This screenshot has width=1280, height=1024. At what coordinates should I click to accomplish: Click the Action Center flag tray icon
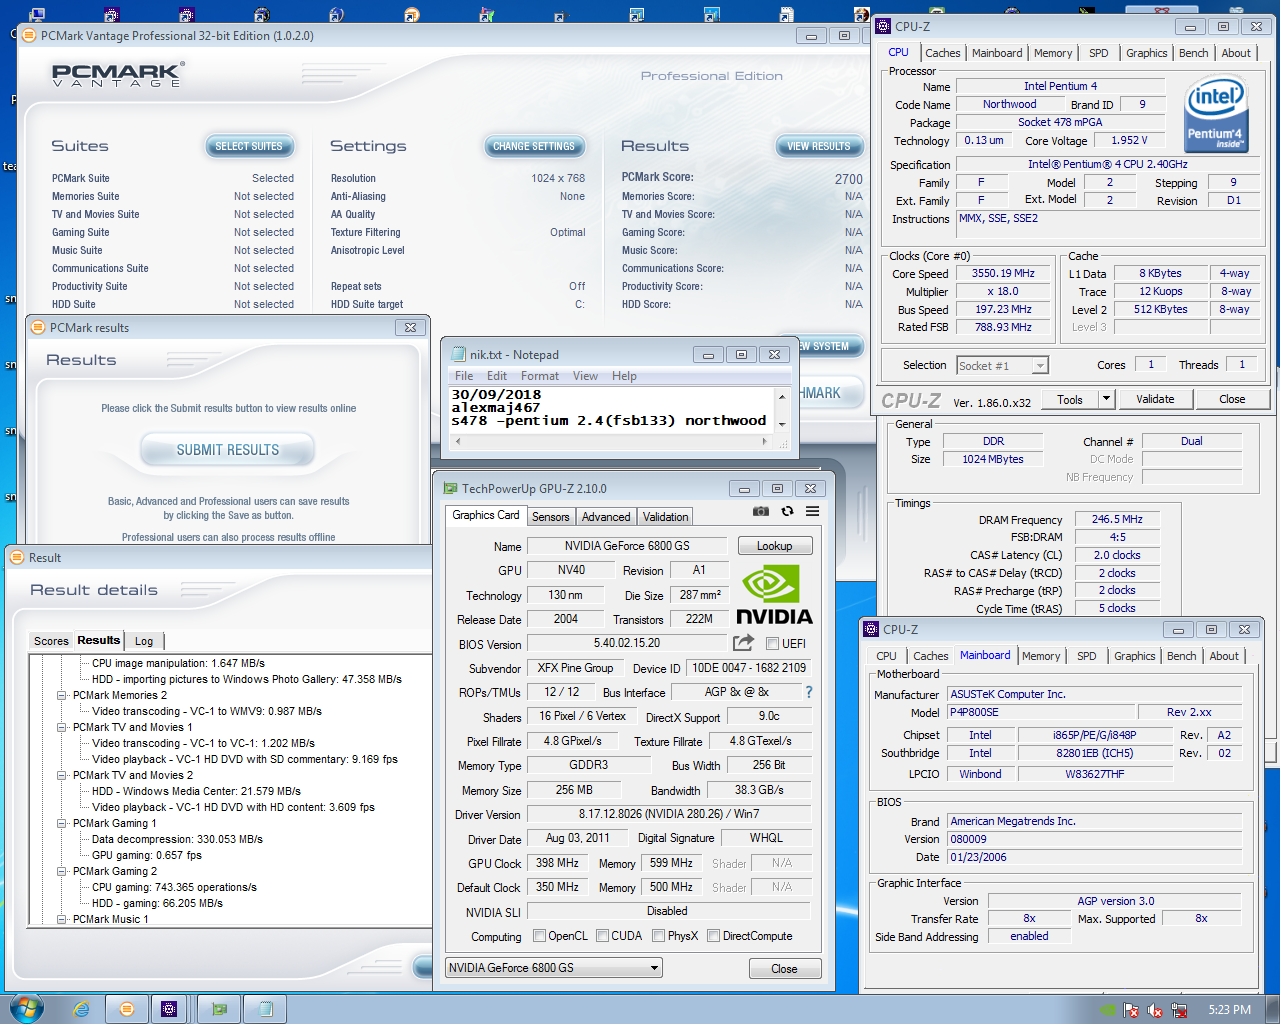coord(1132,1010)
